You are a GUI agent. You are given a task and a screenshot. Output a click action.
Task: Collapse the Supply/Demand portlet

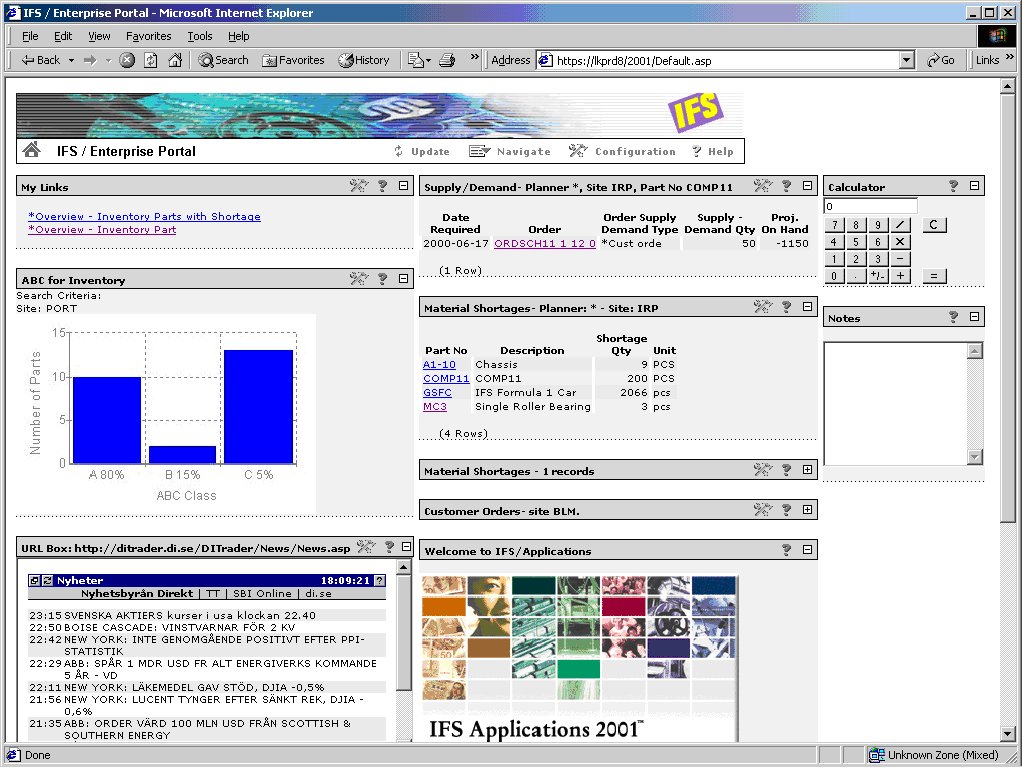(808, 186)
